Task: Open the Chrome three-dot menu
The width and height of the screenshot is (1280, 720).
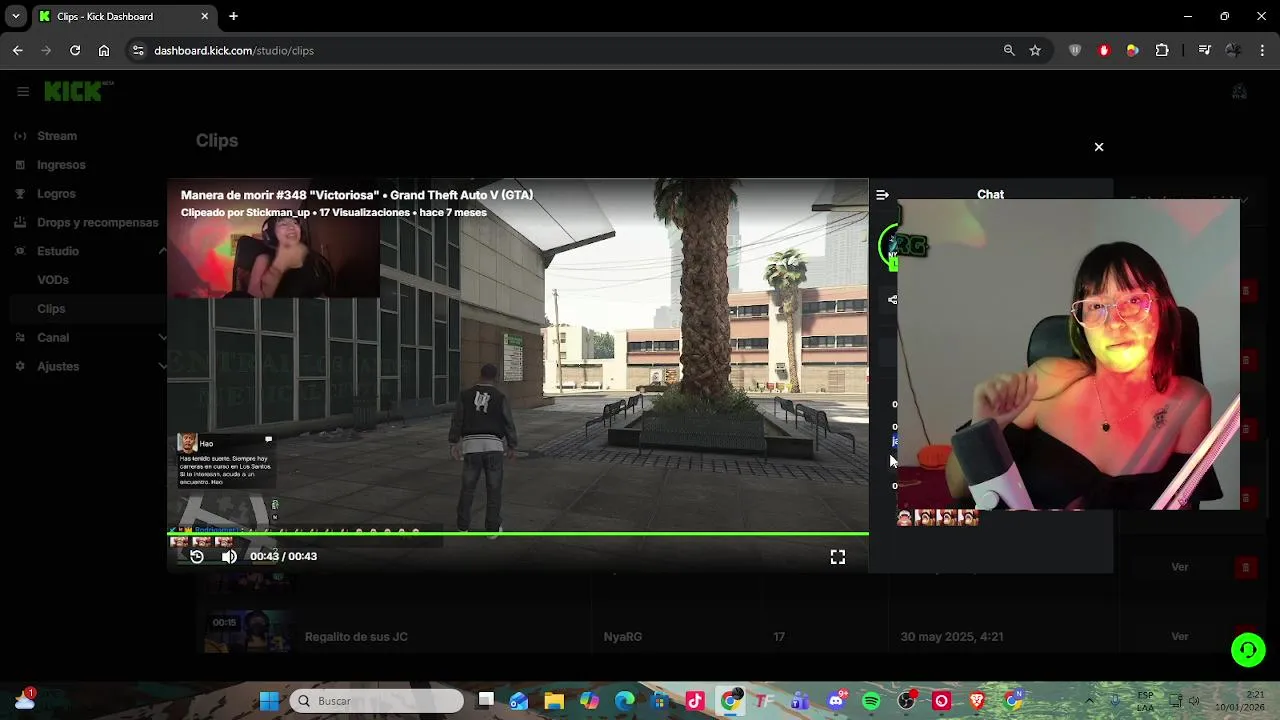Action: coord(1262,50)
